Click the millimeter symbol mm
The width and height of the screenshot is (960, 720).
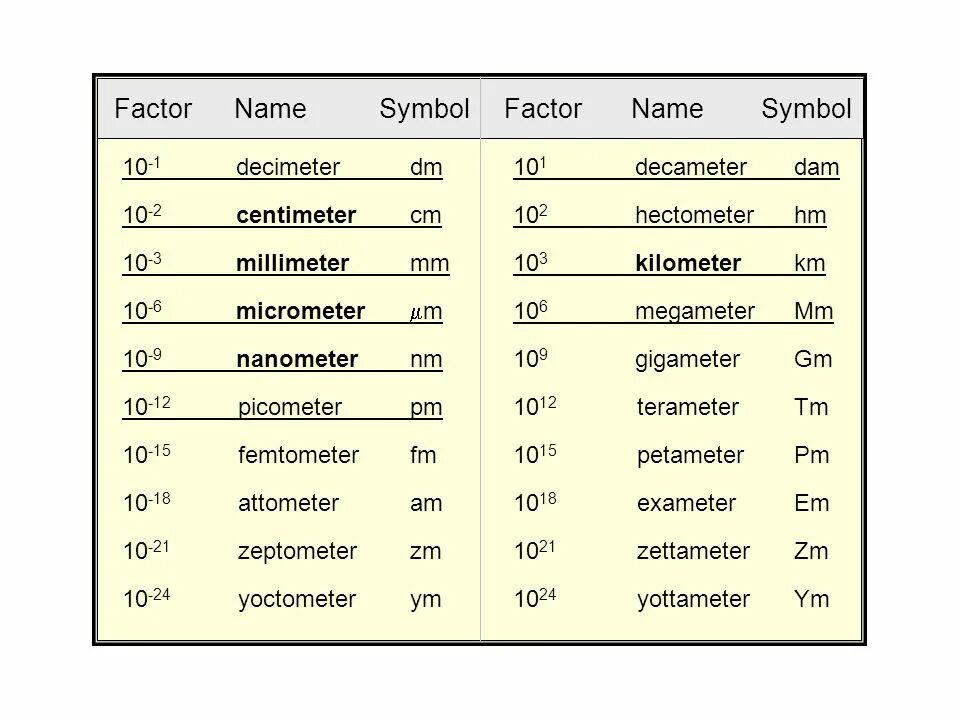[429, 264]
